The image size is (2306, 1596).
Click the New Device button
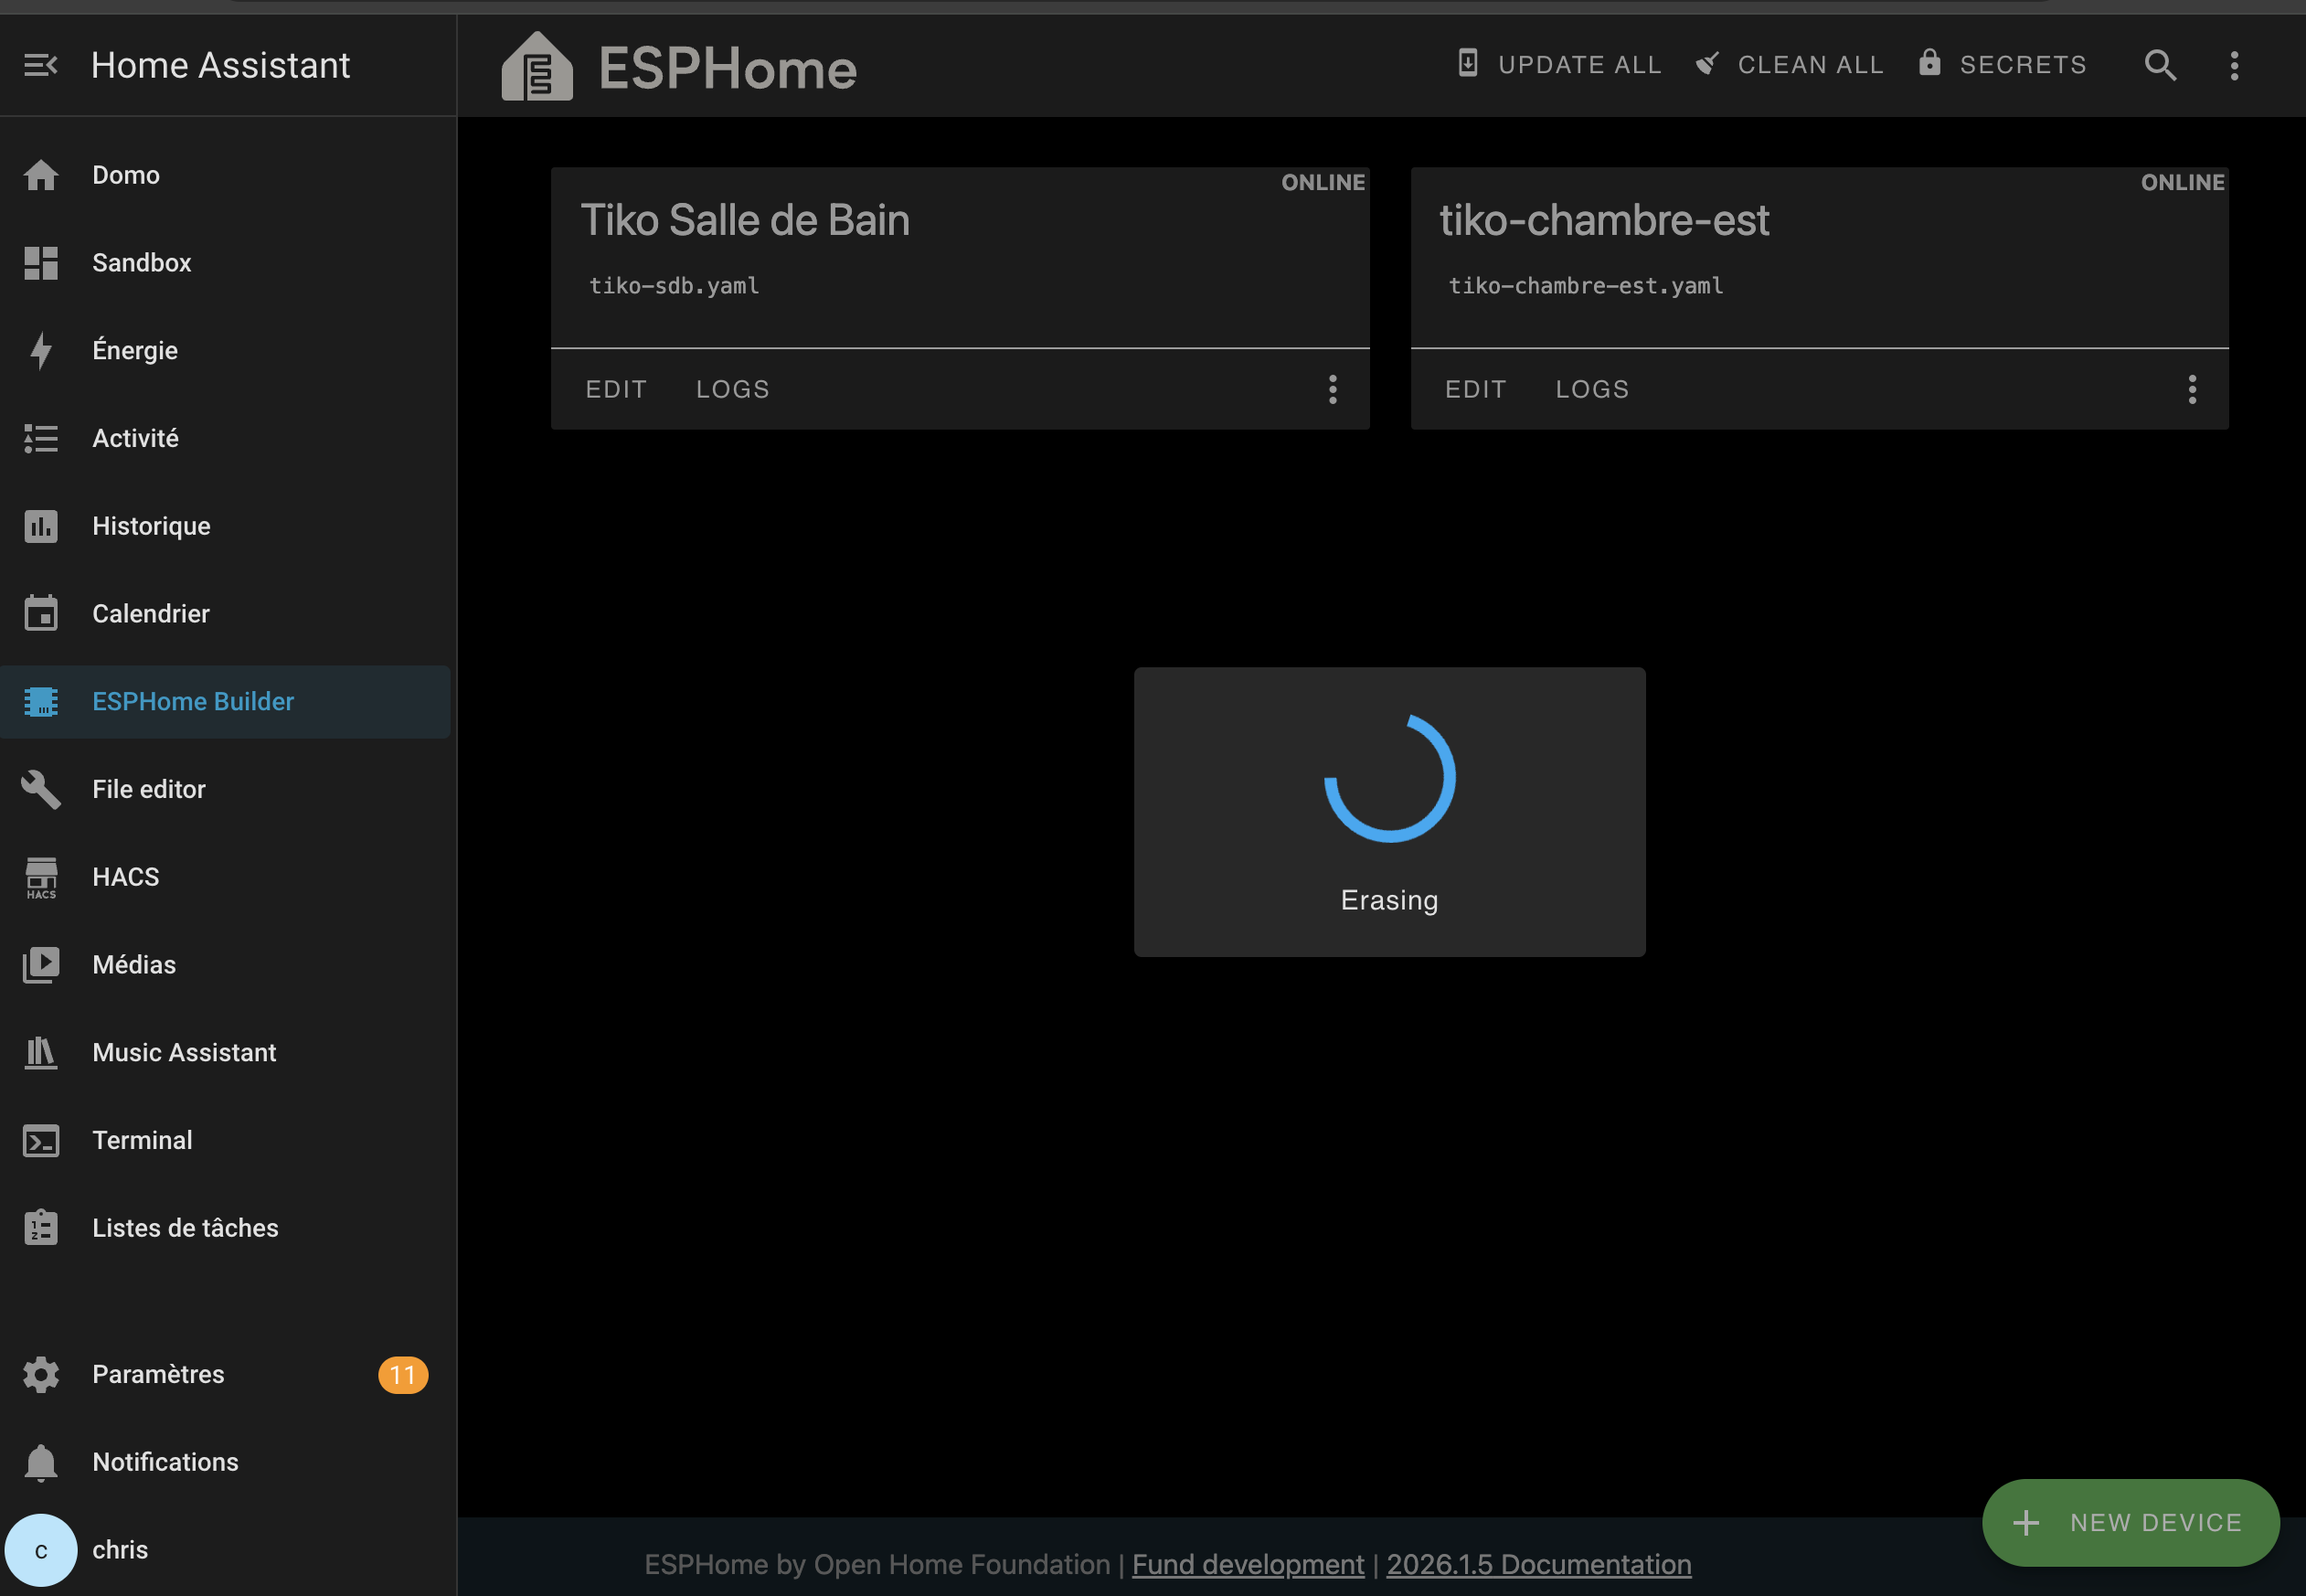(2130, 1522)
